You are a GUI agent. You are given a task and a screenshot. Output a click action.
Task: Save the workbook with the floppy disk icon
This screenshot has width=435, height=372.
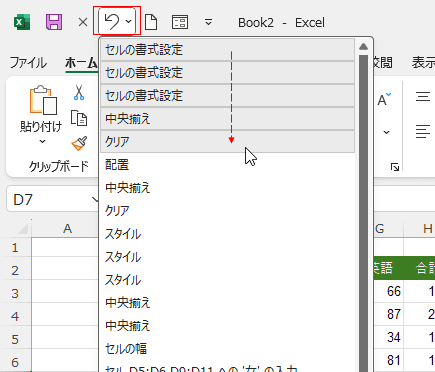[54, 22]
